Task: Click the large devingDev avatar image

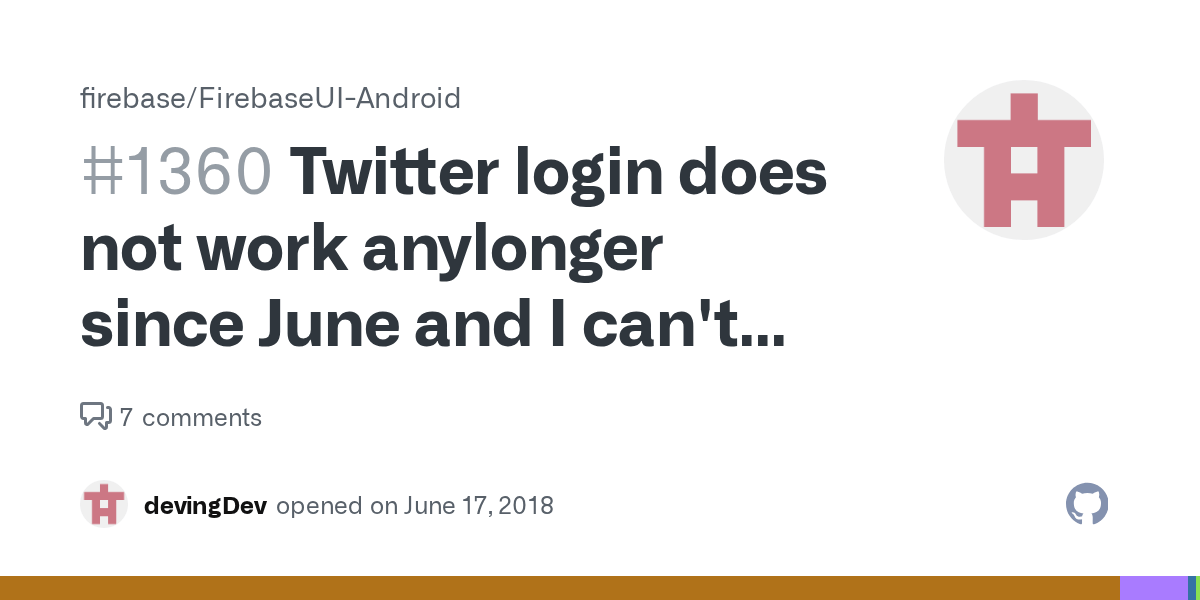Action: point(1023,160)
